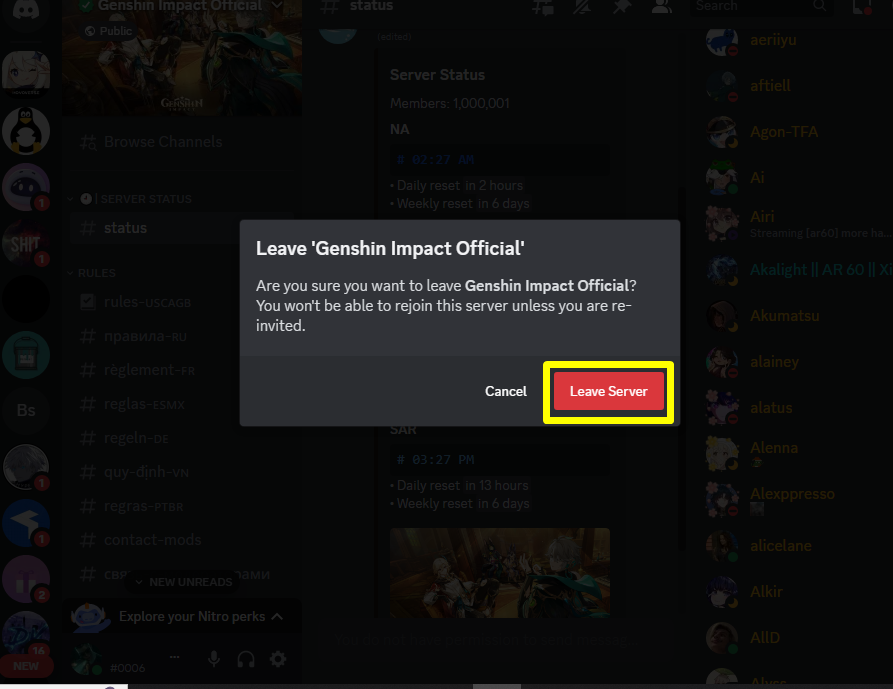The width and height of the screenshot is (893, 689).
Task: Open Discord home from the logo icon
Action: point(26,9)
